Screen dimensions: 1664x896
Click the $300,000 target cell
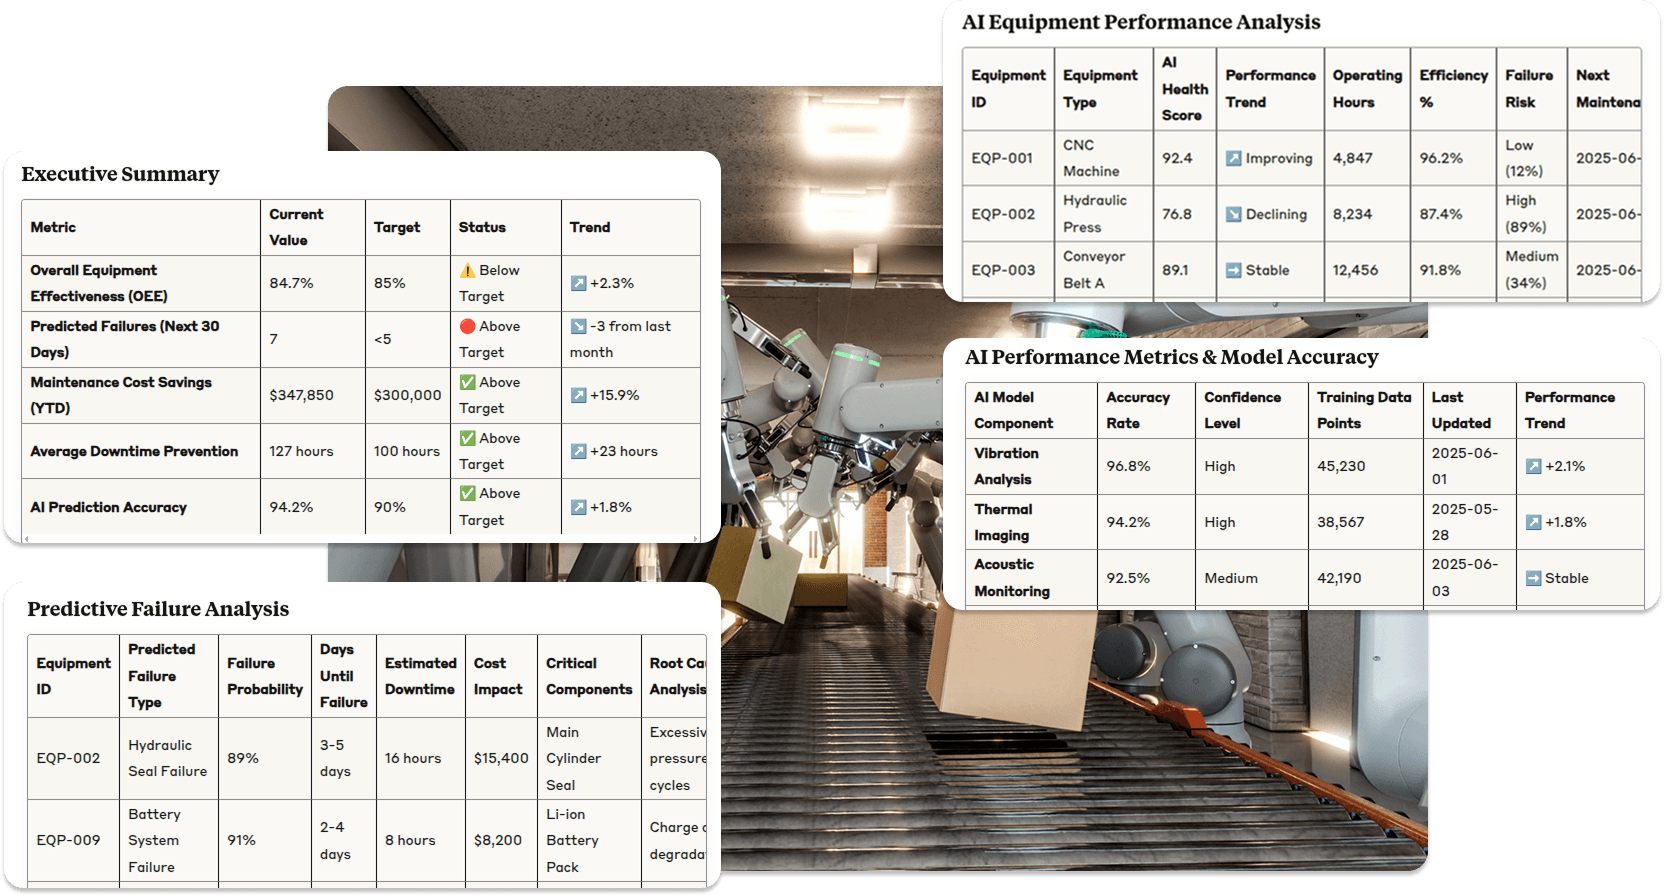click(407, 395)
